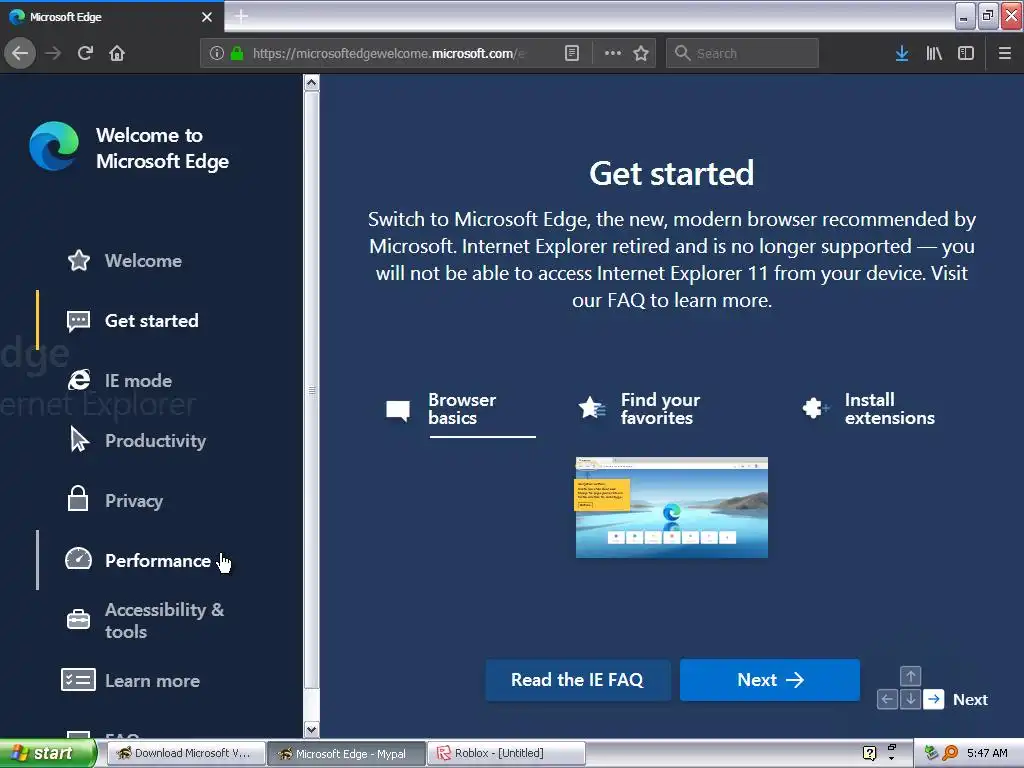Viewport: 1024px width, 768px height.
Task: Open the library bookshelf icon
Action: coord(934,53)
